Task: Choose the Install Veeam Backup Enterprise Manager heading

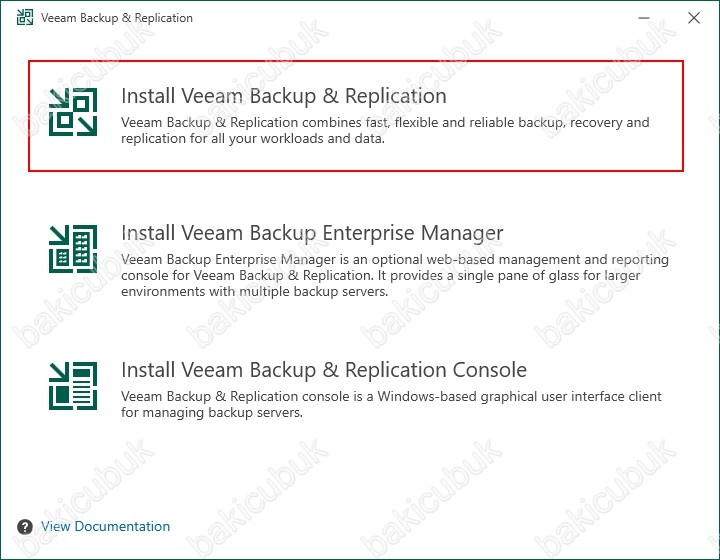Action: point(312,233)
